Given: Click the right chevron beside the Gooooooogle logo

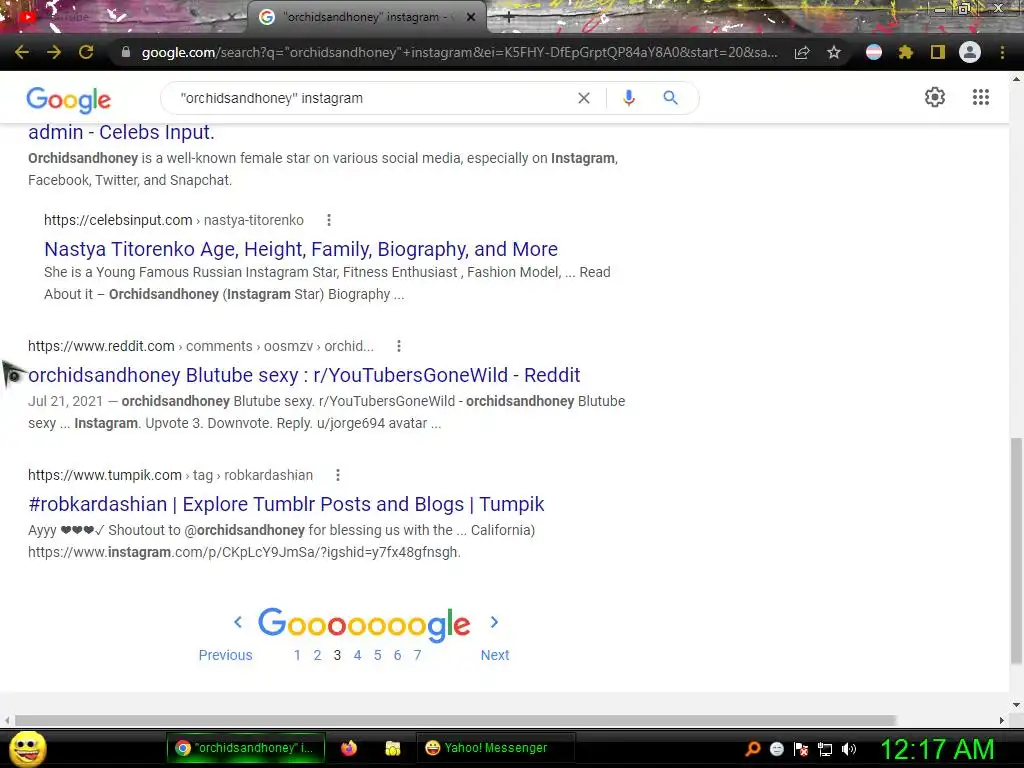Looking at the screenshot, I should (494, 622).
